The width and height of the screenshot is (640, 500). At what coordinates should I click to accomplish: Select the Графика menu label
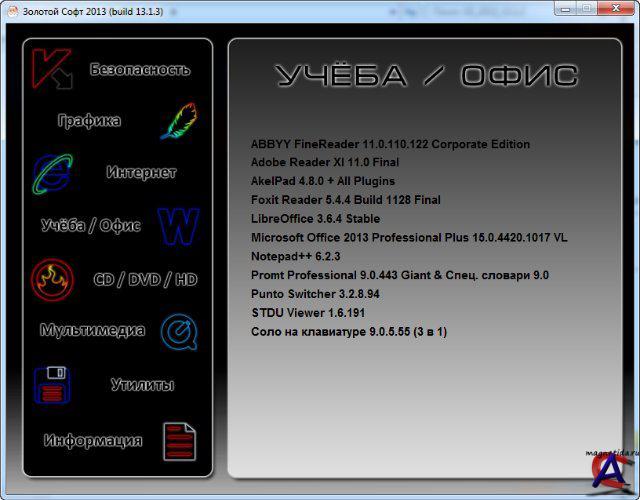89,121
